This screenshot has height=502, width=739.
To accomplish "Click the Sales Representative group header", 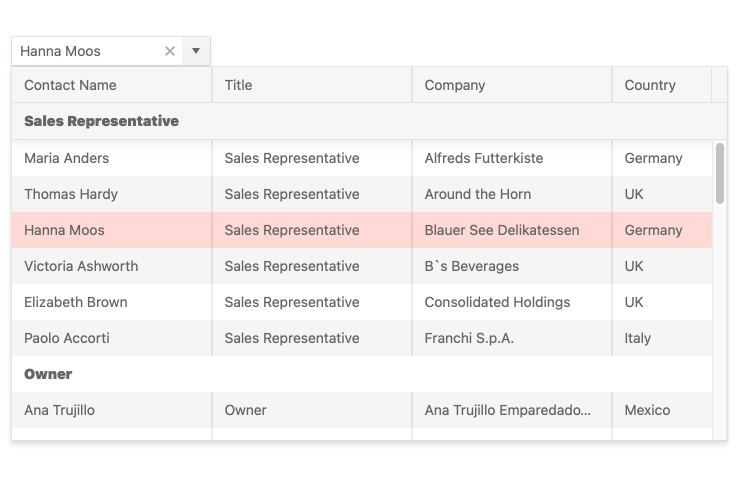I will pyautogui.click(x=102, y=121).
